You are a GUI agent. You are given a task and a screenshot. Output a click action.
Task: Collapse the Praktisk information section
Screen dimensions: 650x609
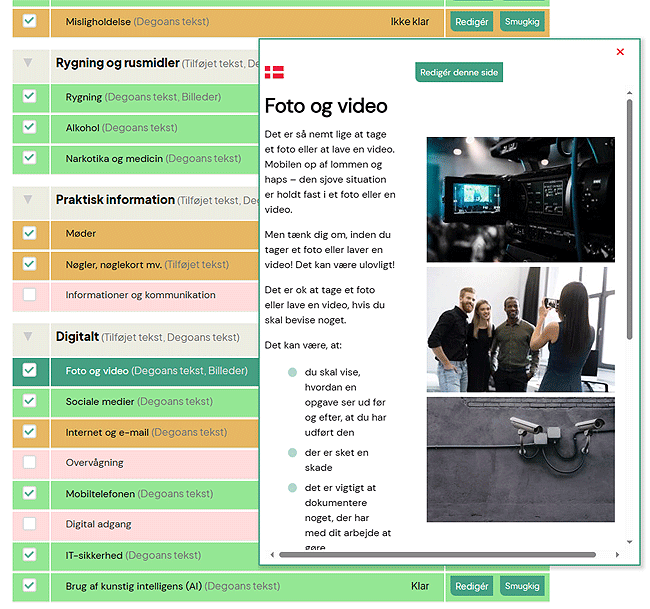pyautogui.click(x=28, y=200)
